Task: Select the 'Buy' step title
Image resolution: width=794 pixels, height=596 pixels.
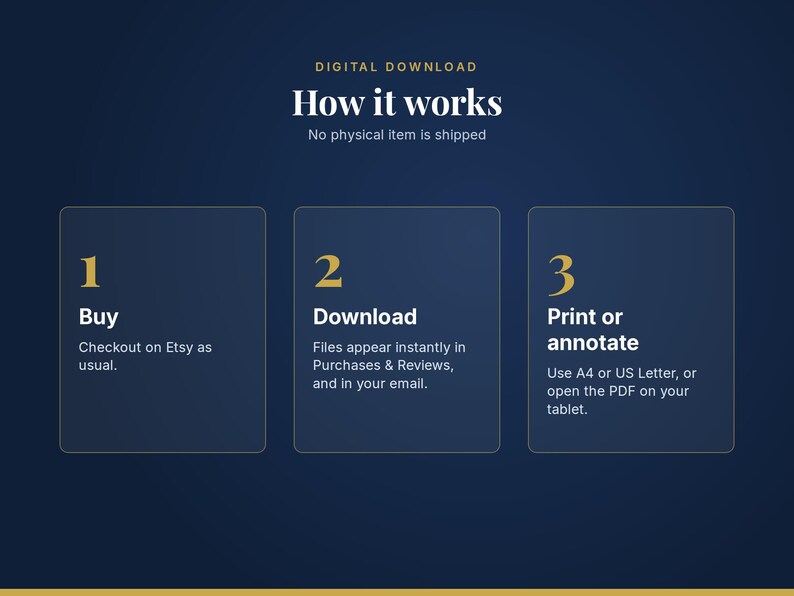Action: tap(99, 317)
